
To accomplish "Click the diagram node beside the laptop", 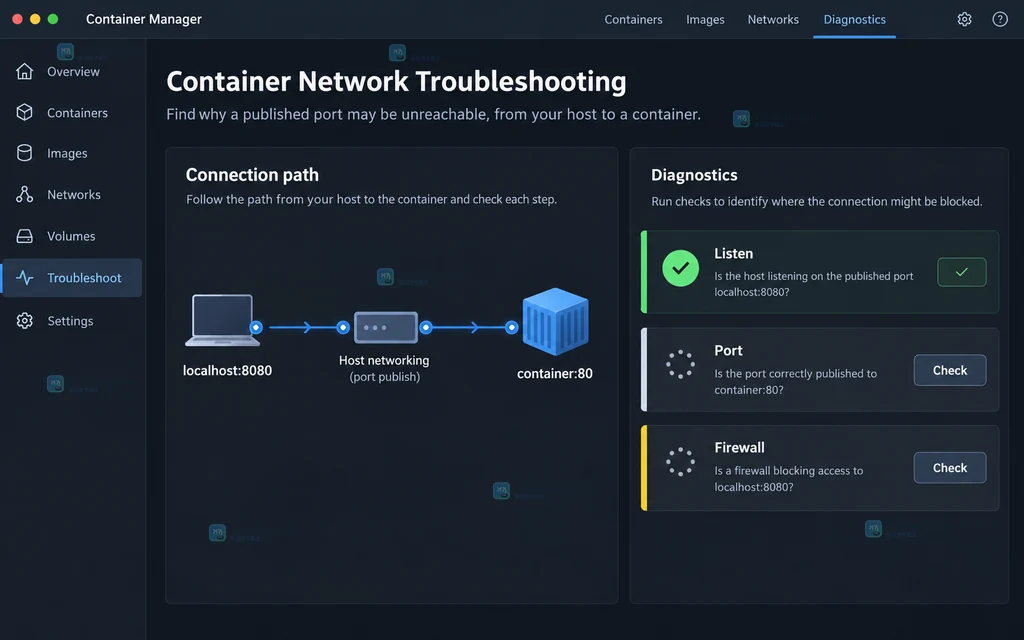I will pos(256,327).
